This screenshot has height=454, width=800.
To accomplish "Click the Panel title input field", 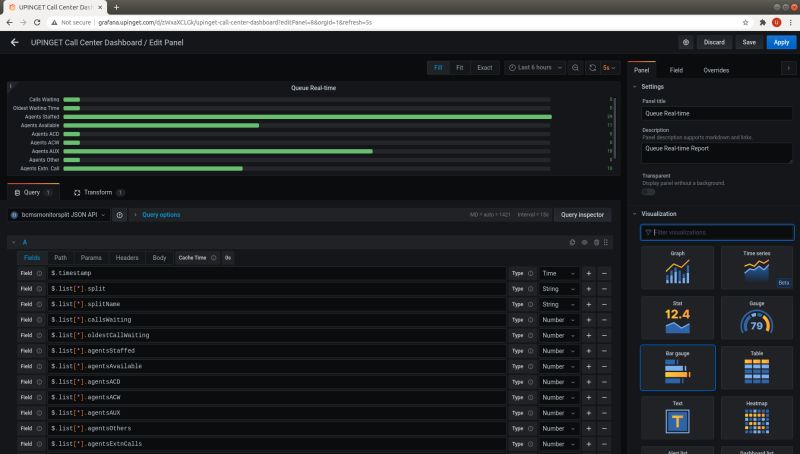I will (717, 114).
